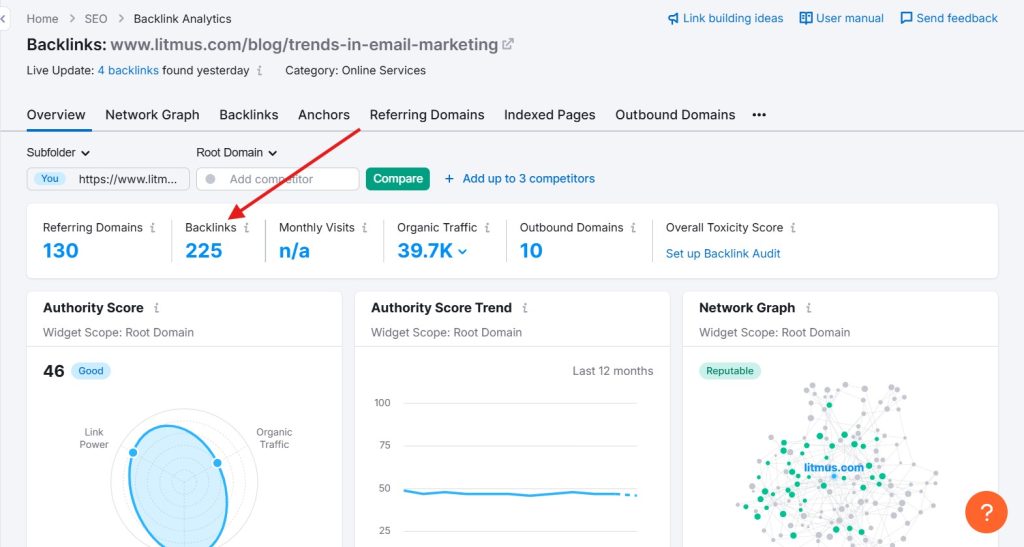The width and height of the screenshot is (1024, 547).
Task: Switch to the Referring Domains tab
Action: coord(427,115)
